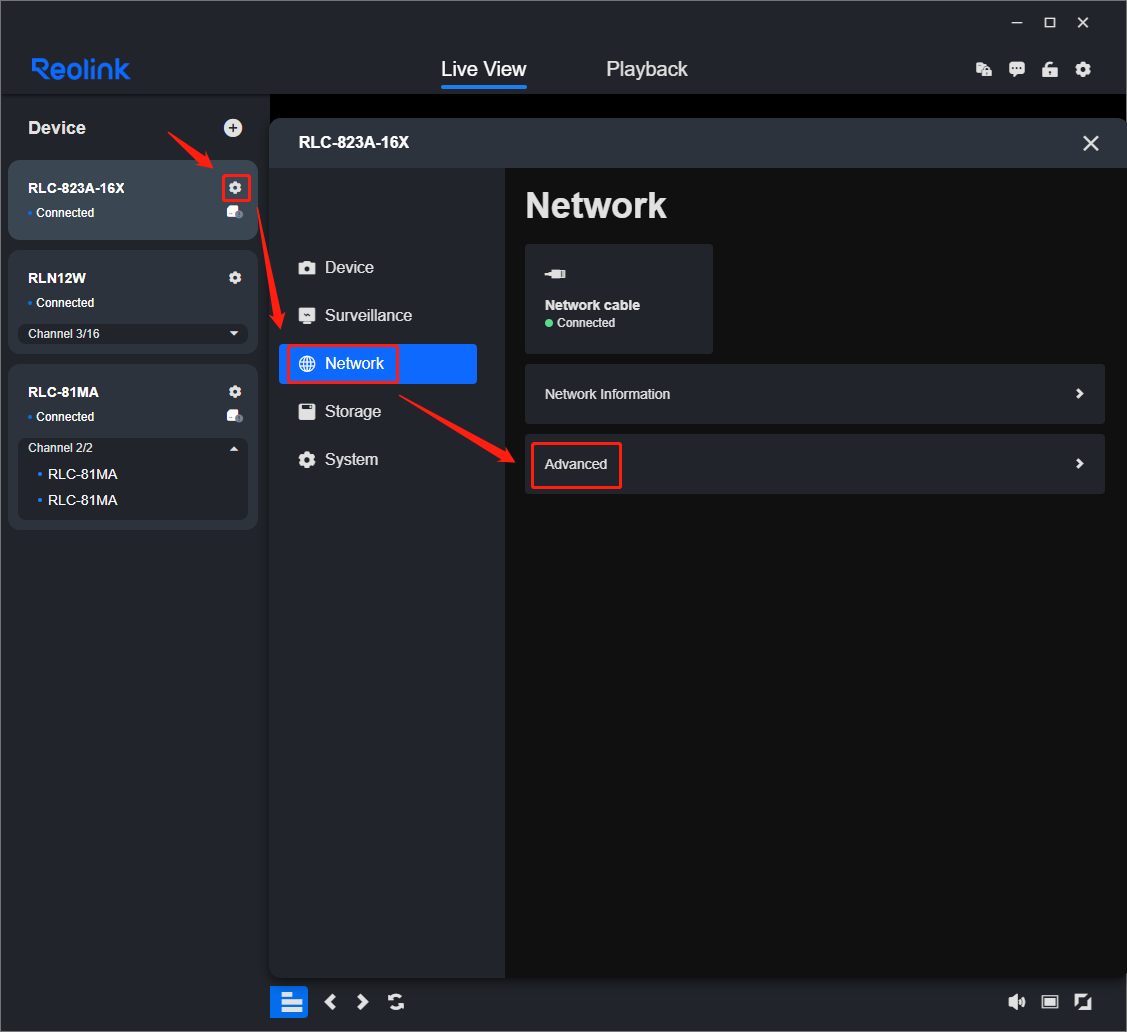Viewport: 1127px width, 1032px height.
Task: Open settings gear for RLC-823A-16X
Action: pyautogui.click(x=235, y=188)
